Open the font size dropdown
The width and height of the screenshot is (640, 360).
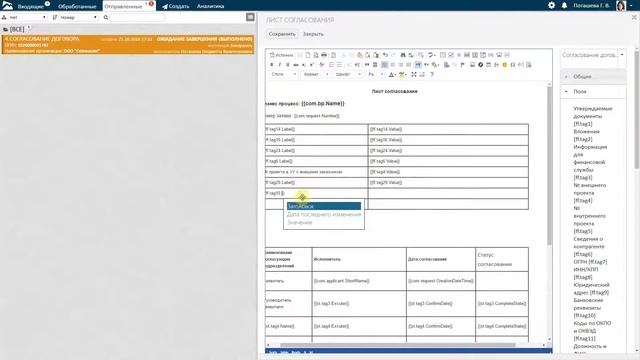376,74
